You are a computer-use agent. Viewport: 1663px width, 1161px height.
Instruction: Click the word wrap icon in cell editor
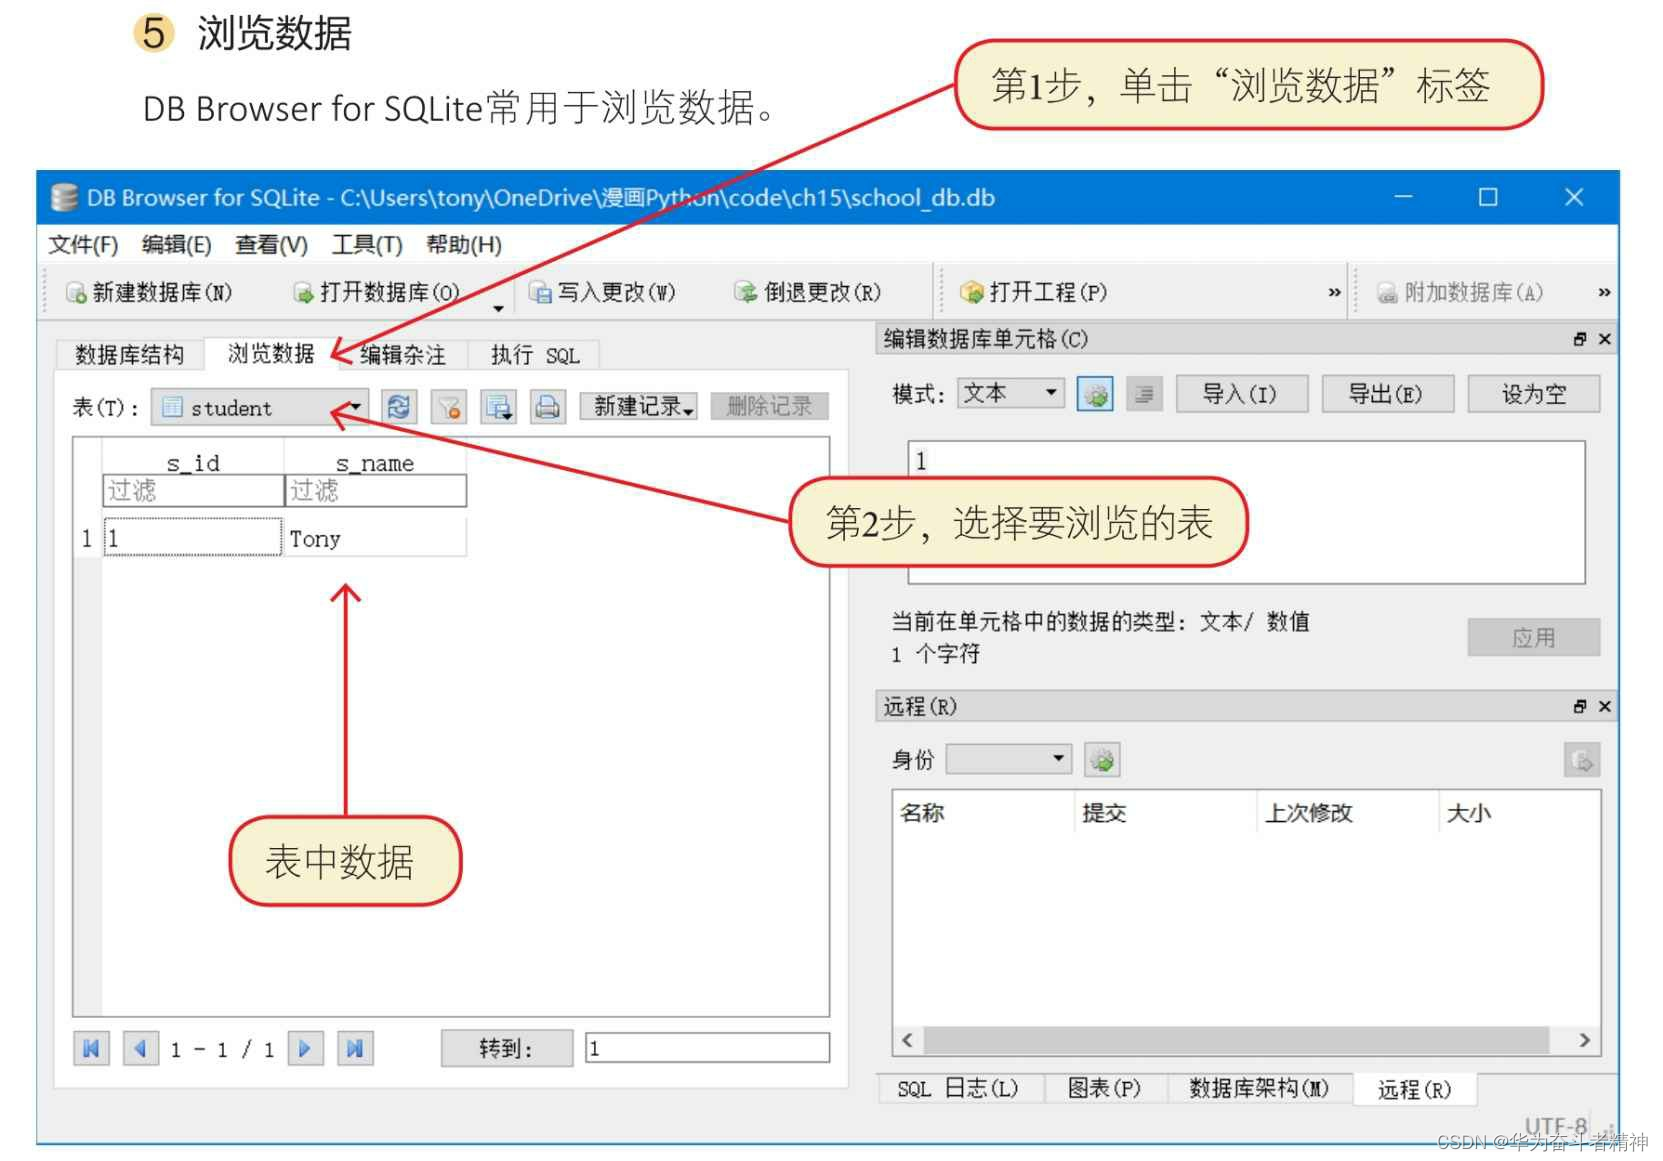tap(1144, 394)
